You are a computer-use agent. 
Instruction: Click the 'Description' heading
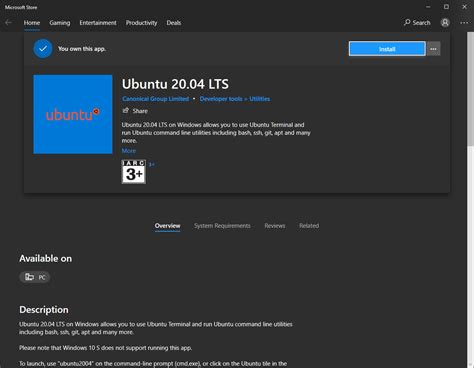point(44,310)
